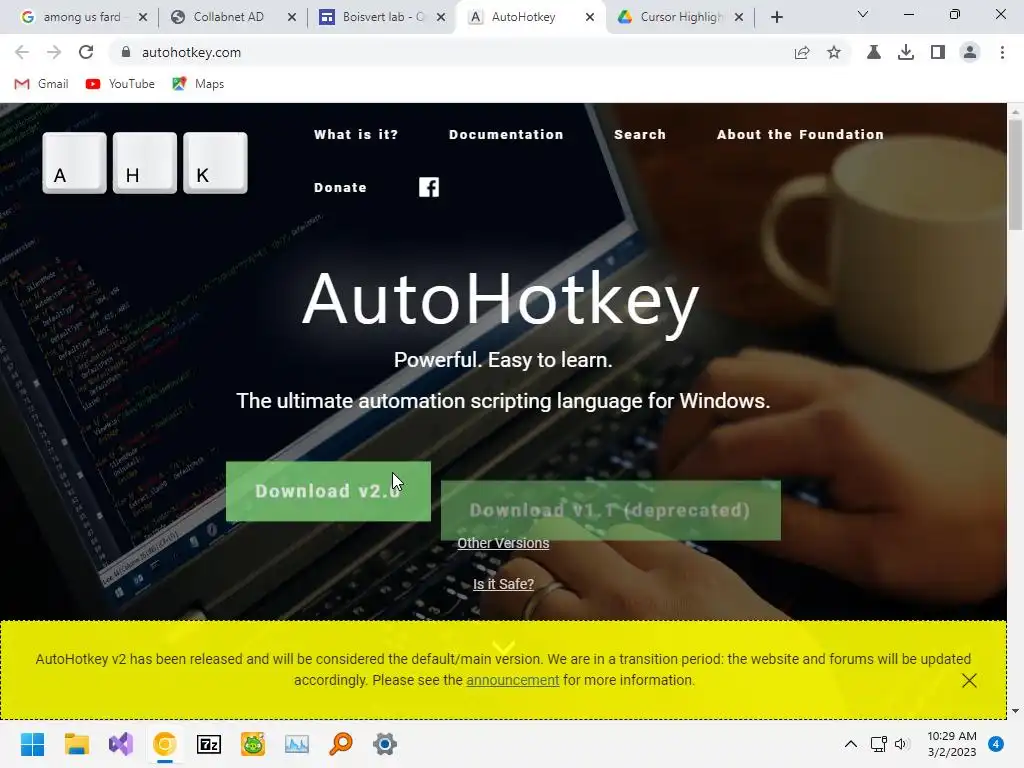Image resolution: width=1024 pixels, height=768 pixels.
Task: Open the green pig app on taskbar
Action: 253,744
